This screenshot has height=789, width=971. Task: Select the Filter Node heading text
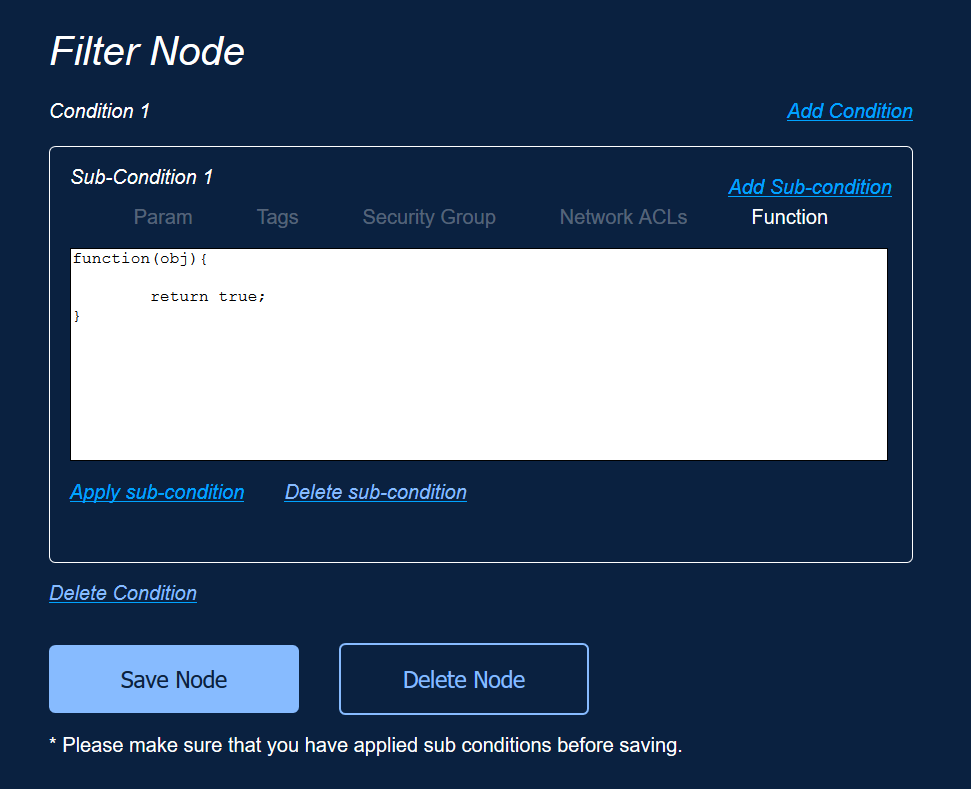coord(147,51)
